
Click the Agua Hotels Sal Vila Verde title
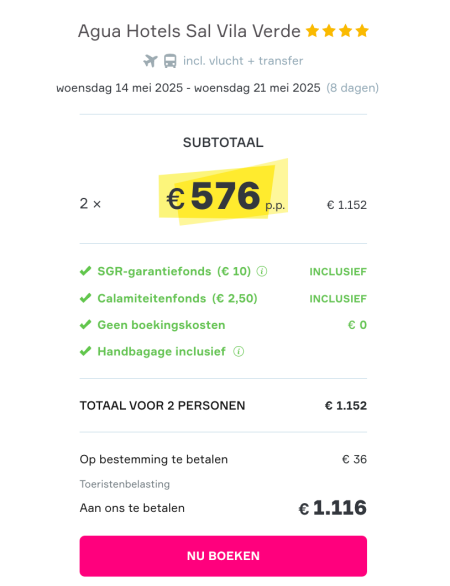point(189,31)
